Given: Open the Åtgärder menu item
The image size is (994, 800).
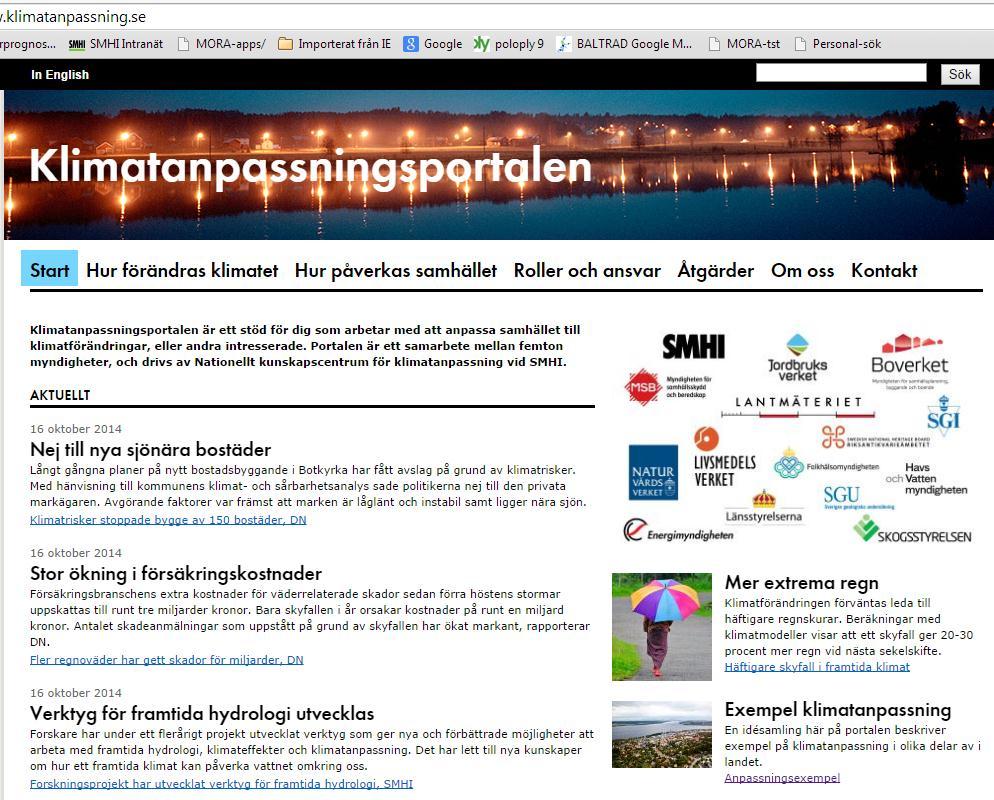Looking at the screenshot, I should click(x=716, y=270).
